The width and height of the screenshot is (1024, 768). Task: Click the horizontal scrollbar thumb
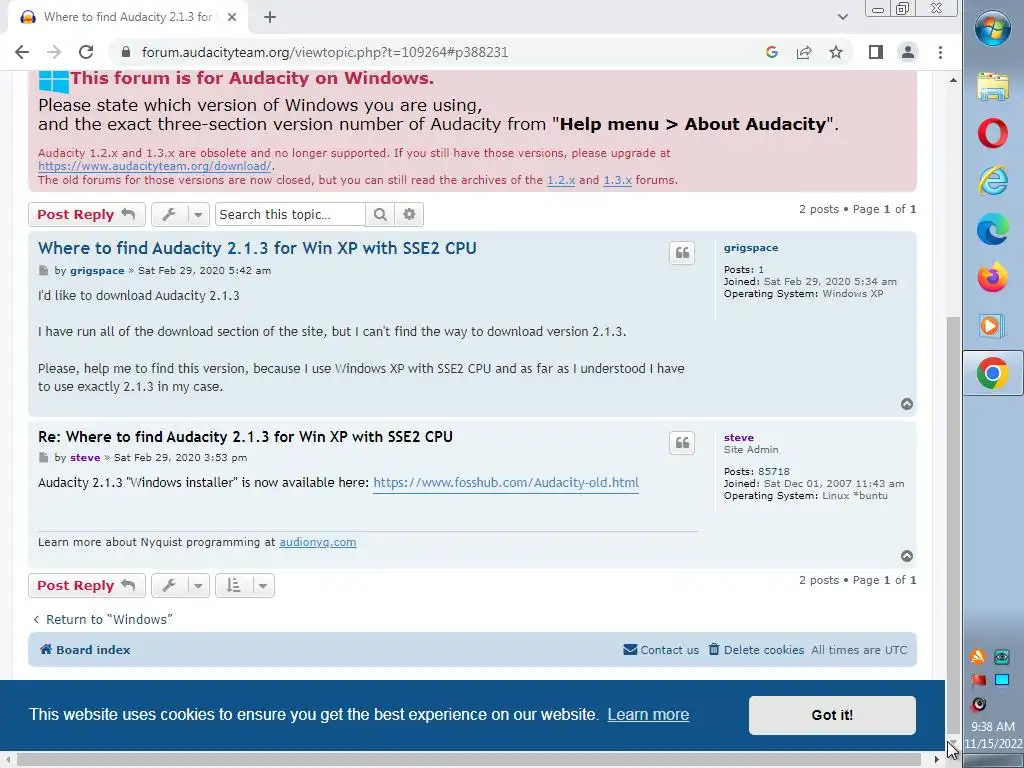[x=469, y=760]
